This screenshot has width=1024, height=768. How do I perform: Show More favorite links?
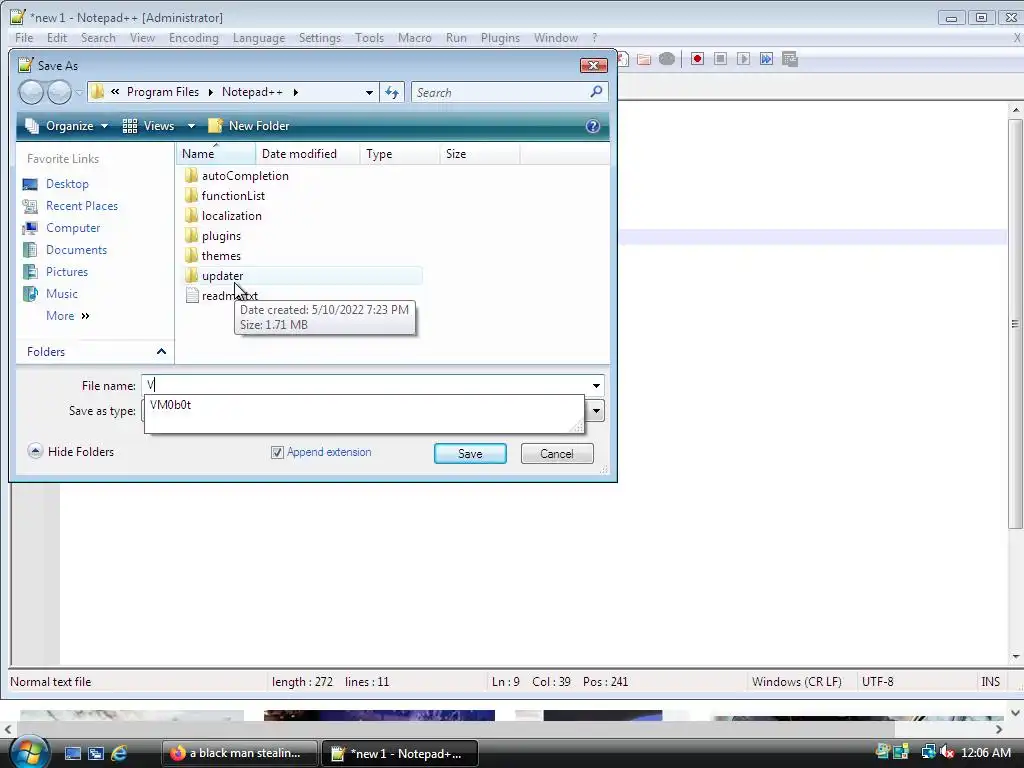click(67, 316)
